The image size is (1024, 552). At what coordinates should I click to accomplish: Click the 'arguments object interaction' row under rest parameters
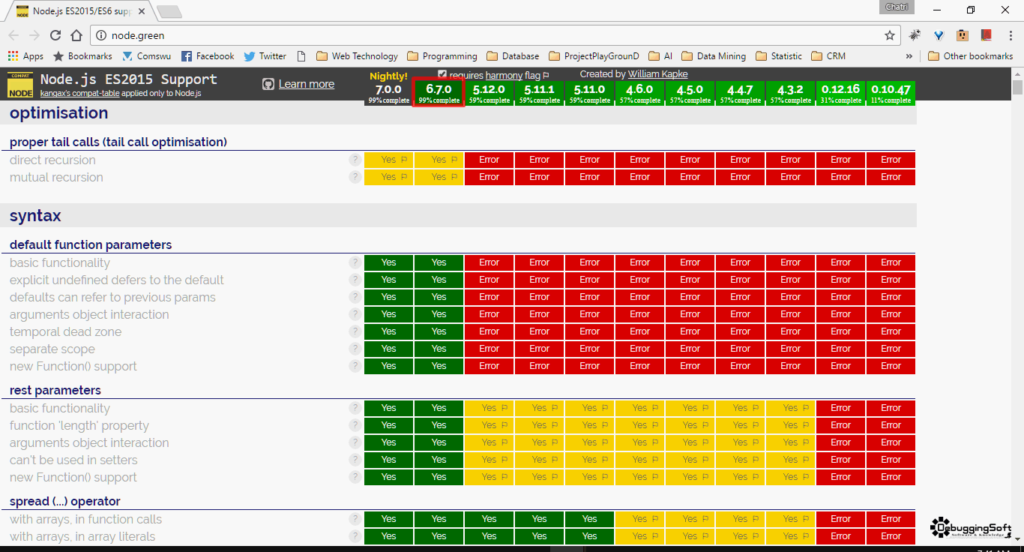(89, 443)
